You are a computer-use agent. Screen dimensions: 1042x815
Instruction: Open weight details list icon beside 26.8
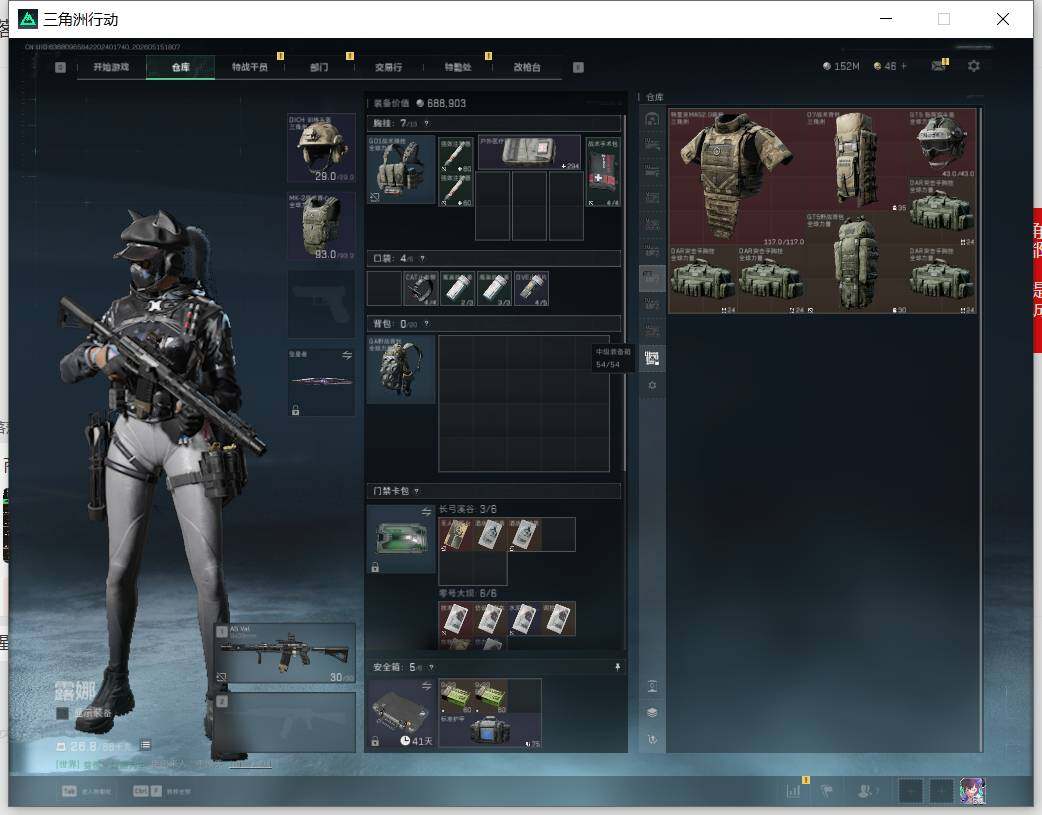146,746
